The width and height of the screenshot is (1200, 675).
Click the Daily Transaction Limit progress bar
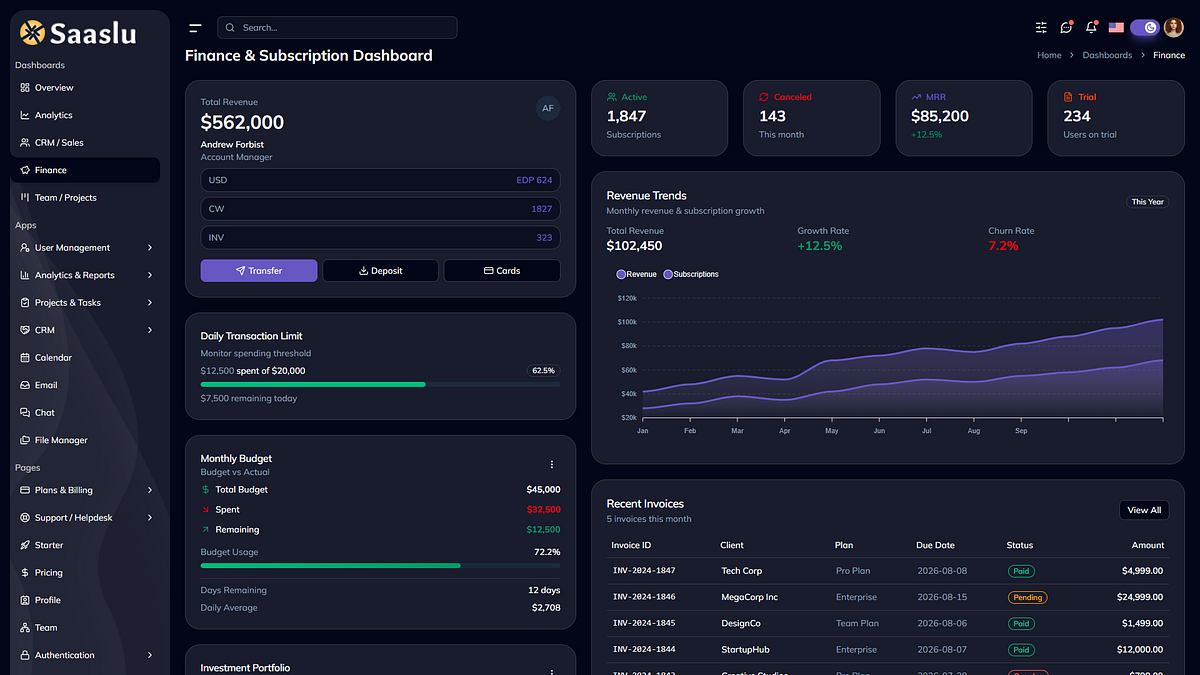(380, 384)
